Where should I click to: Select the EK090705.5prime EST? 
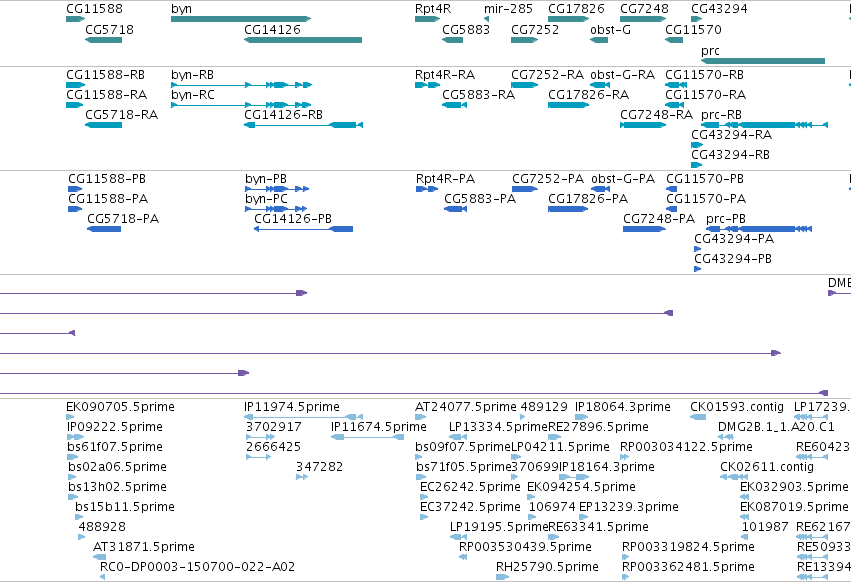pos(70,417)
